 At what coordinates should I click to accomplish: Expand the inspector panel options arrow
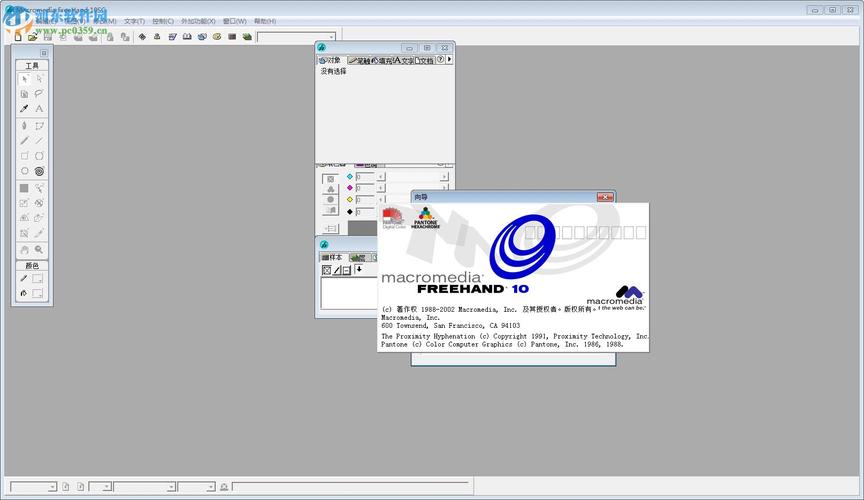coord(450,60)
